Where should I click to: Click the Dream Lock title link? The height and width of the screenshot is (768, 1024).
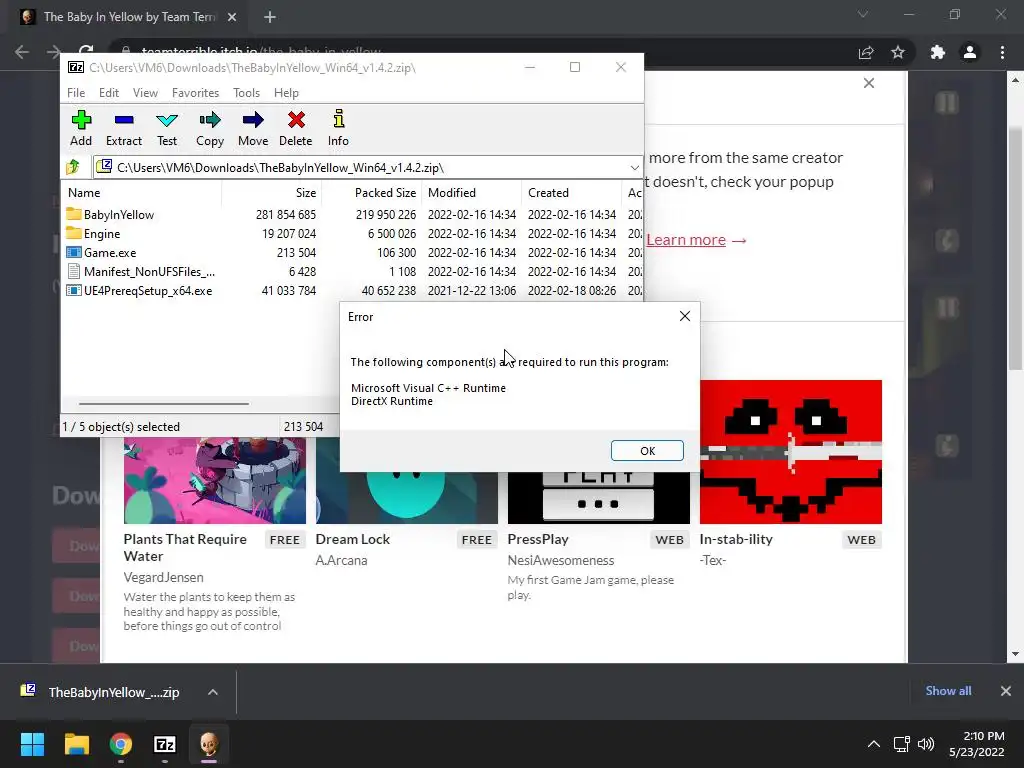point(353,539)
